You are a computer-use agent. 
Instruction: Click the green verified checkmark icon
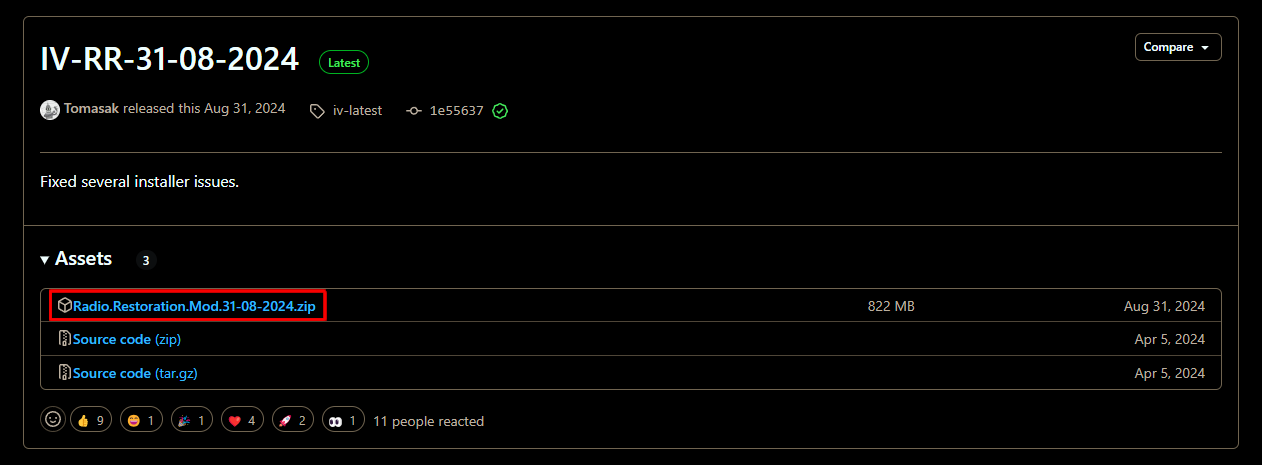tap(500, 111)
